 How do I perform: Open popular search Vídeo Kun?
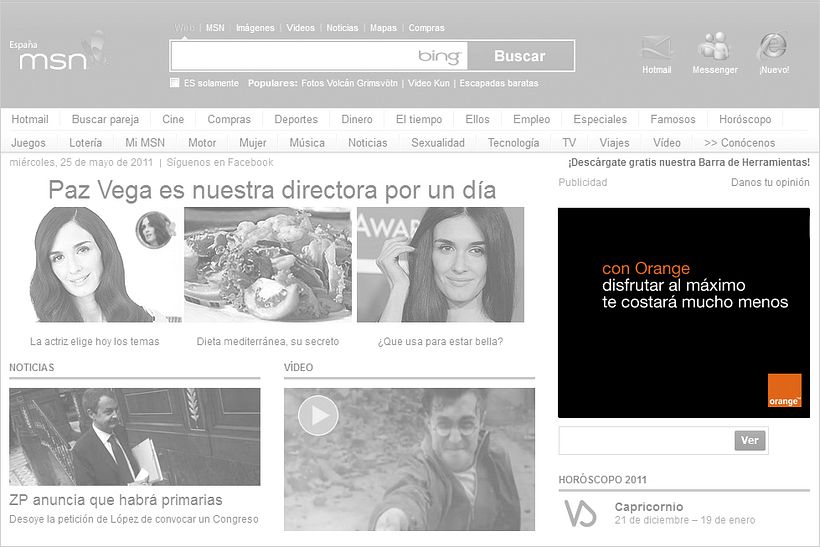(x=429, y=83)
